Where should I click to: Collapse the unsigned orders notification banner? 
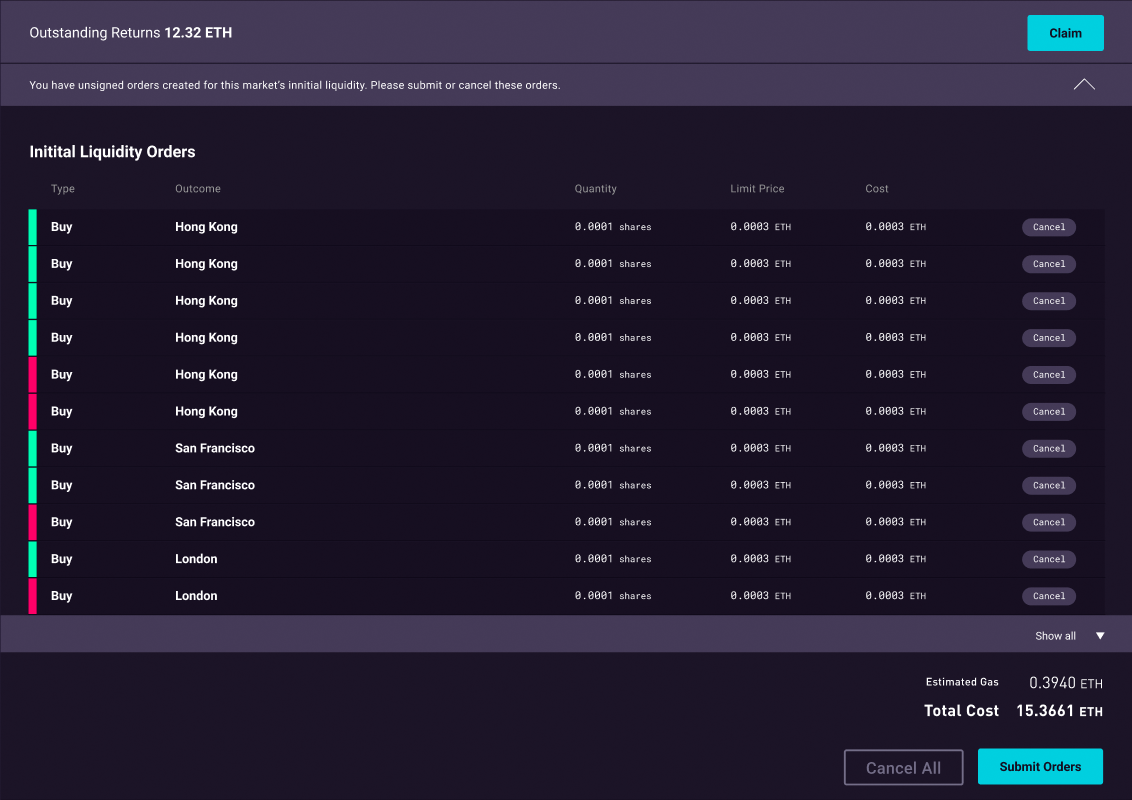1084,84
